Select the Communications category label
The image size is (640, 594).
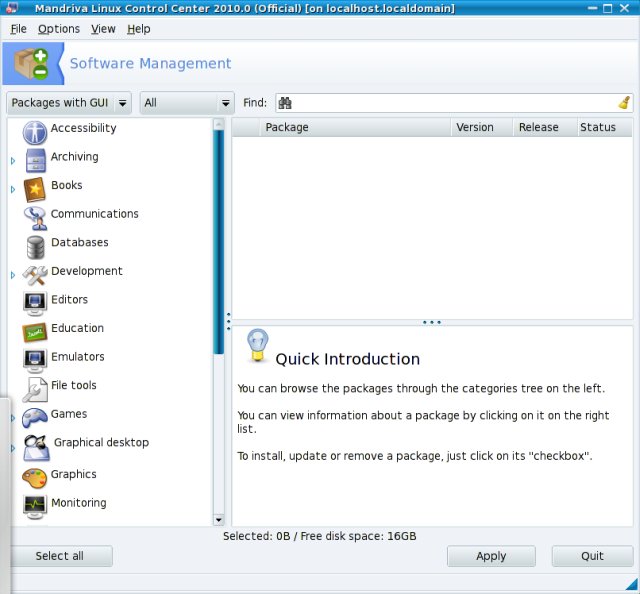click(95, 214)
